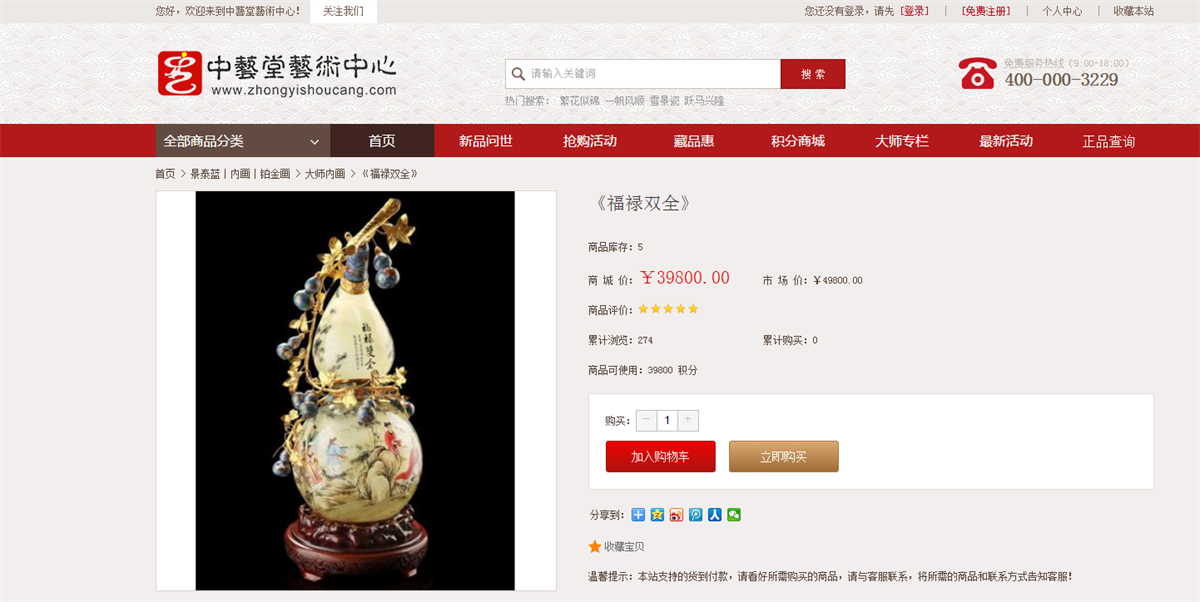Focus the keyword search input field
The width and height of the screenshot is (1200, 602).
point(643,74)
